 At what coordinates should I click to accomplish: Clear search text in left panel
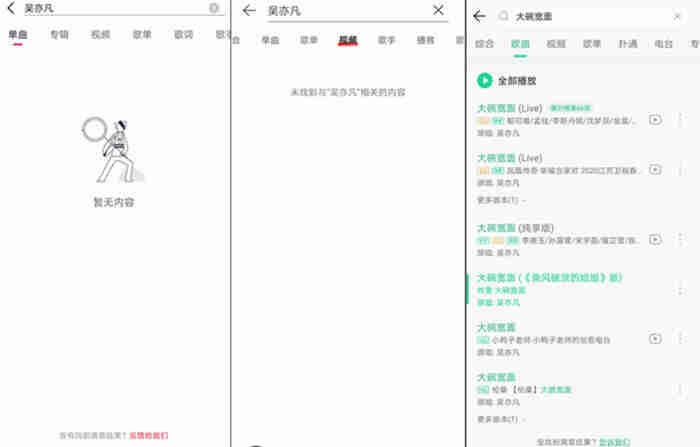coord(214,8)
